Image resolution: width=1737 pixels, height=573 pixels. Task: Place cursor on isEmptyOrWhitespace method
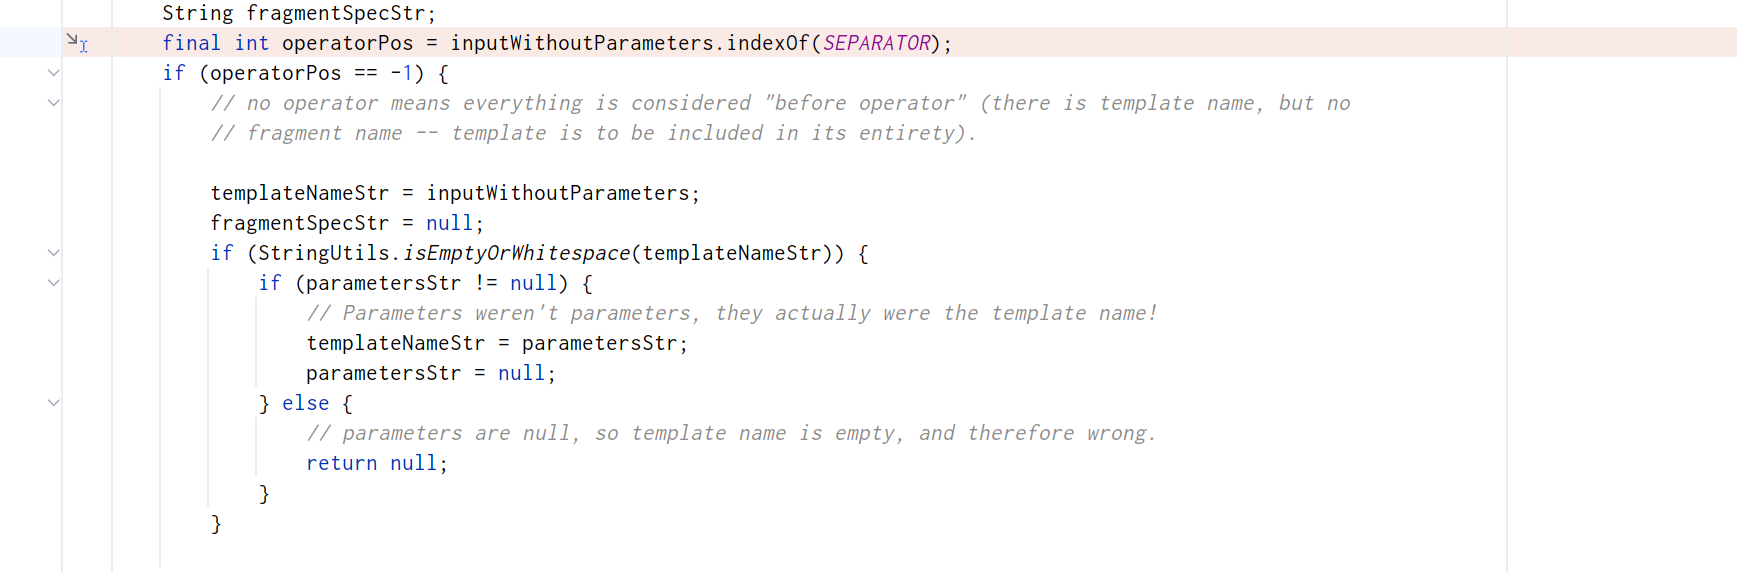(516, 253)
